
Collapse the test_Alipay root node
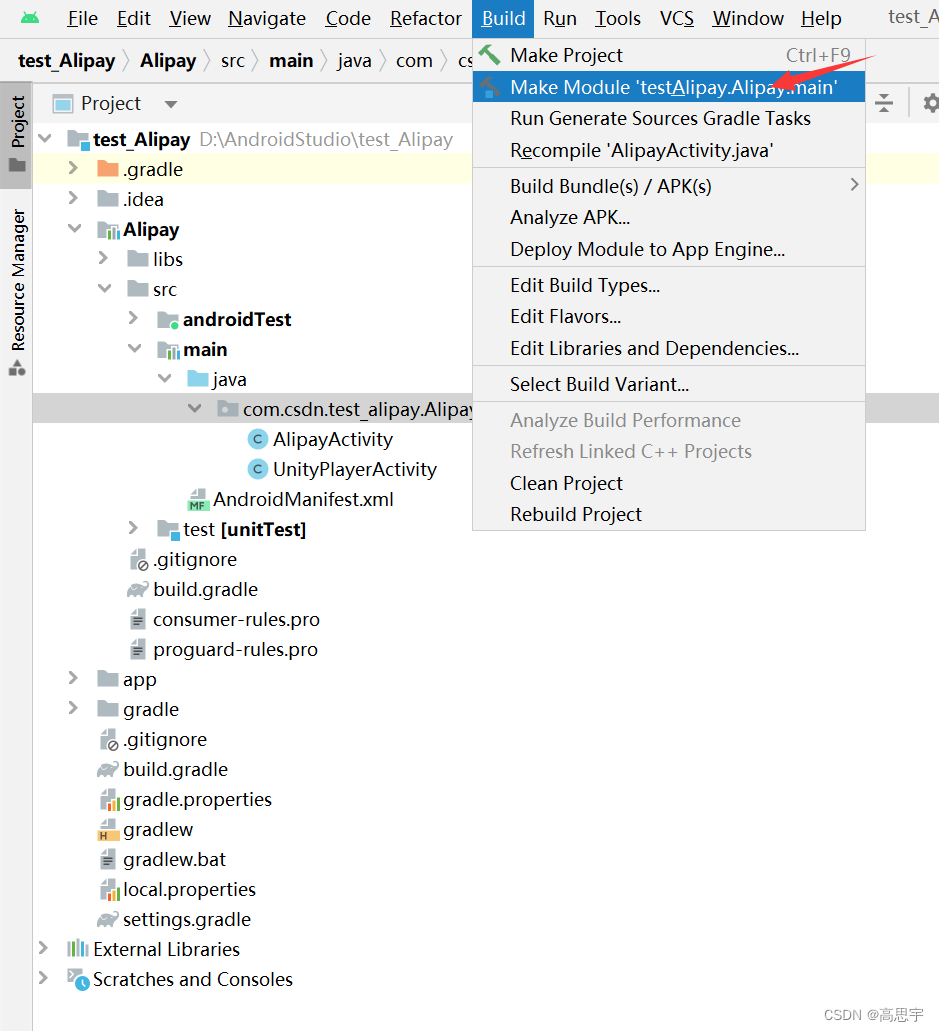click(45, 139)
